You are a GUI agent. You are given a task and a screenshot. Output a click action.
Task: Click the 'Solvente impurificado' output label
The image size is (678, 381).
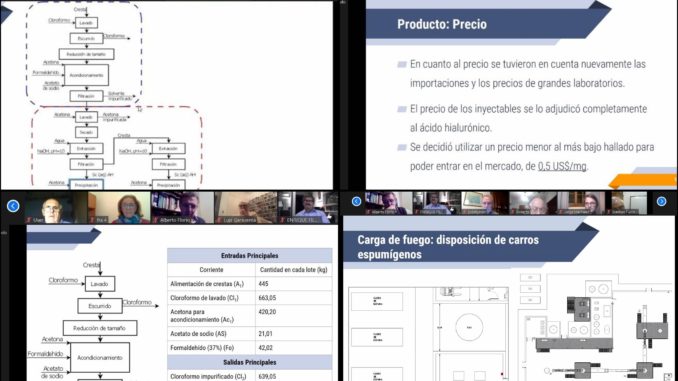pyautogui.click(x=119, y=96)
